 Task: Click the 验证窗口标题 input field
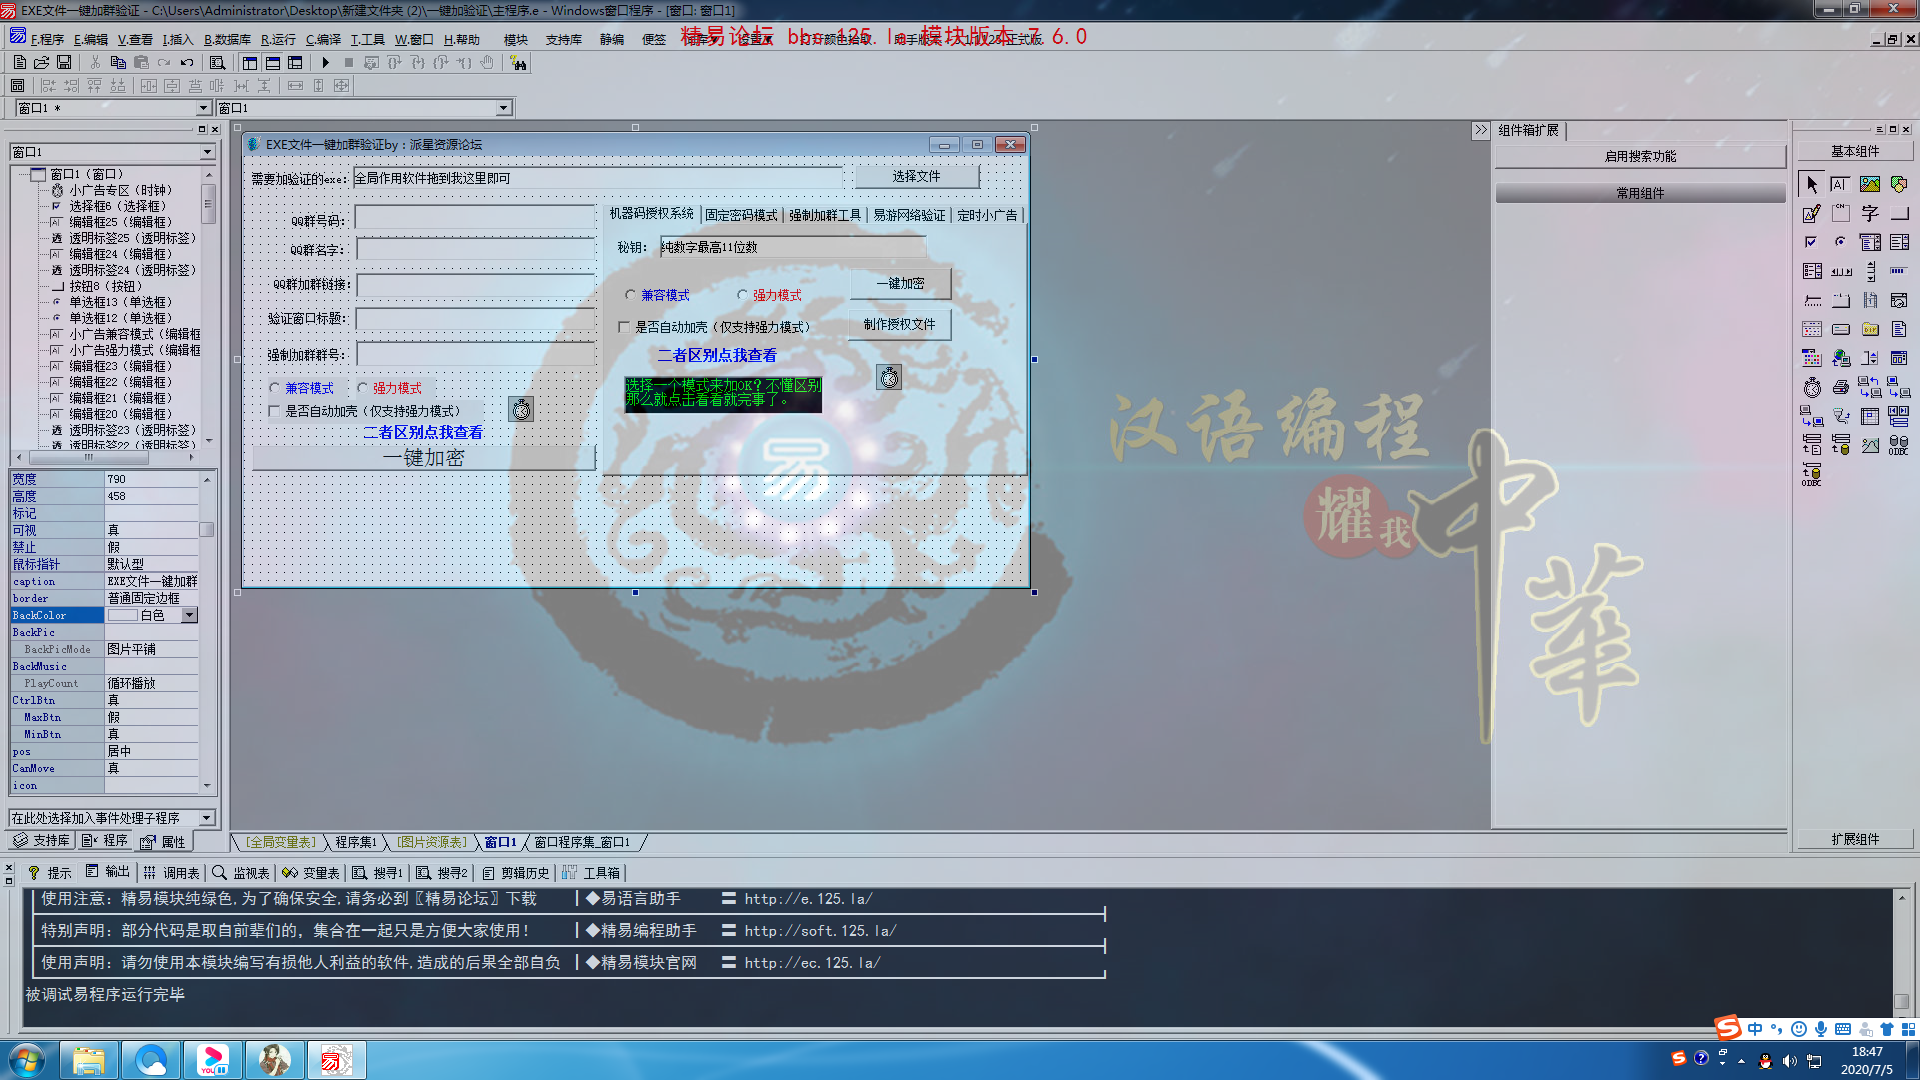(x=476, y=319)
